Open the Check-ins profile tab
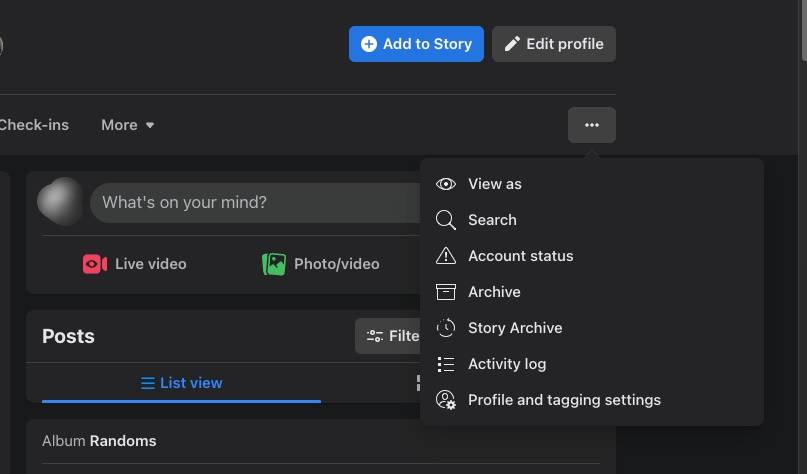The width and height of the screenshot is (807, 474). click(x=34, y=125)
